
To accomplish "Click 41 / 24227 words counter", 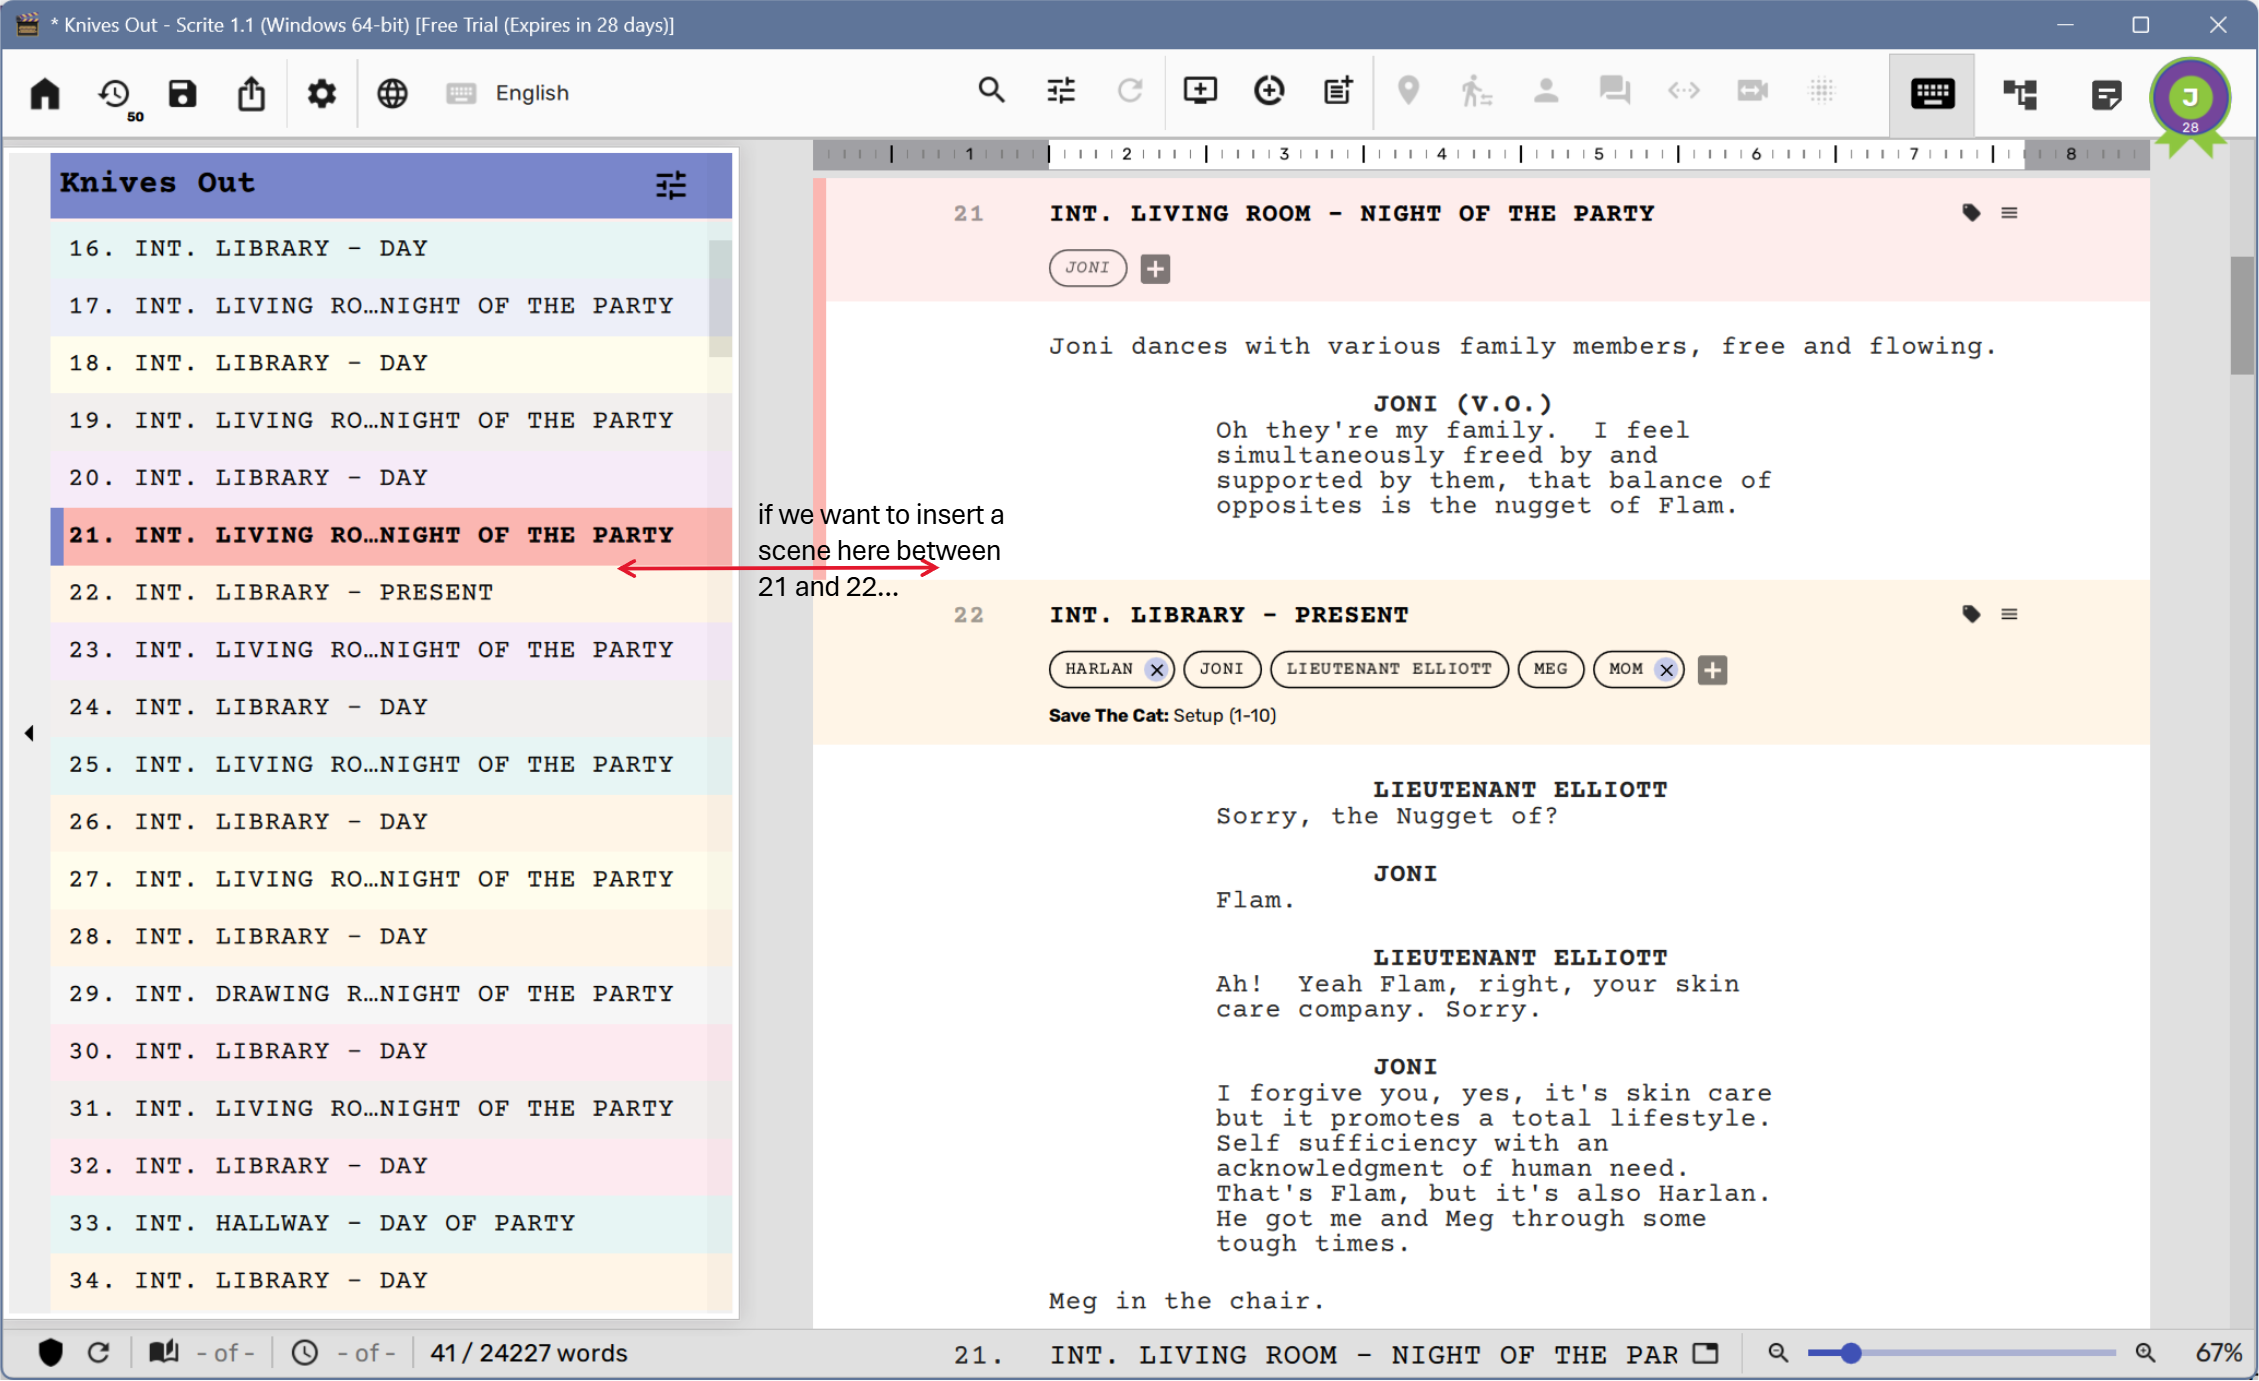I will [528, 1353].
